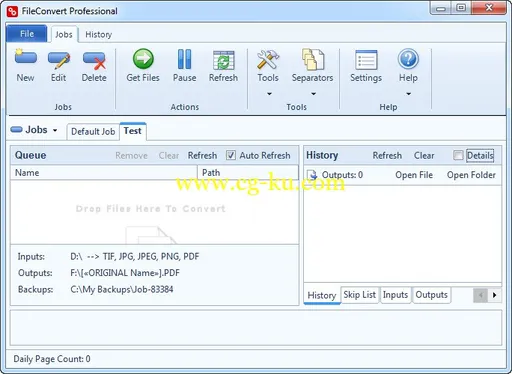Open the Jobs dropdown arrow beside the tabs
512x374 pixels.
point(55,130)
